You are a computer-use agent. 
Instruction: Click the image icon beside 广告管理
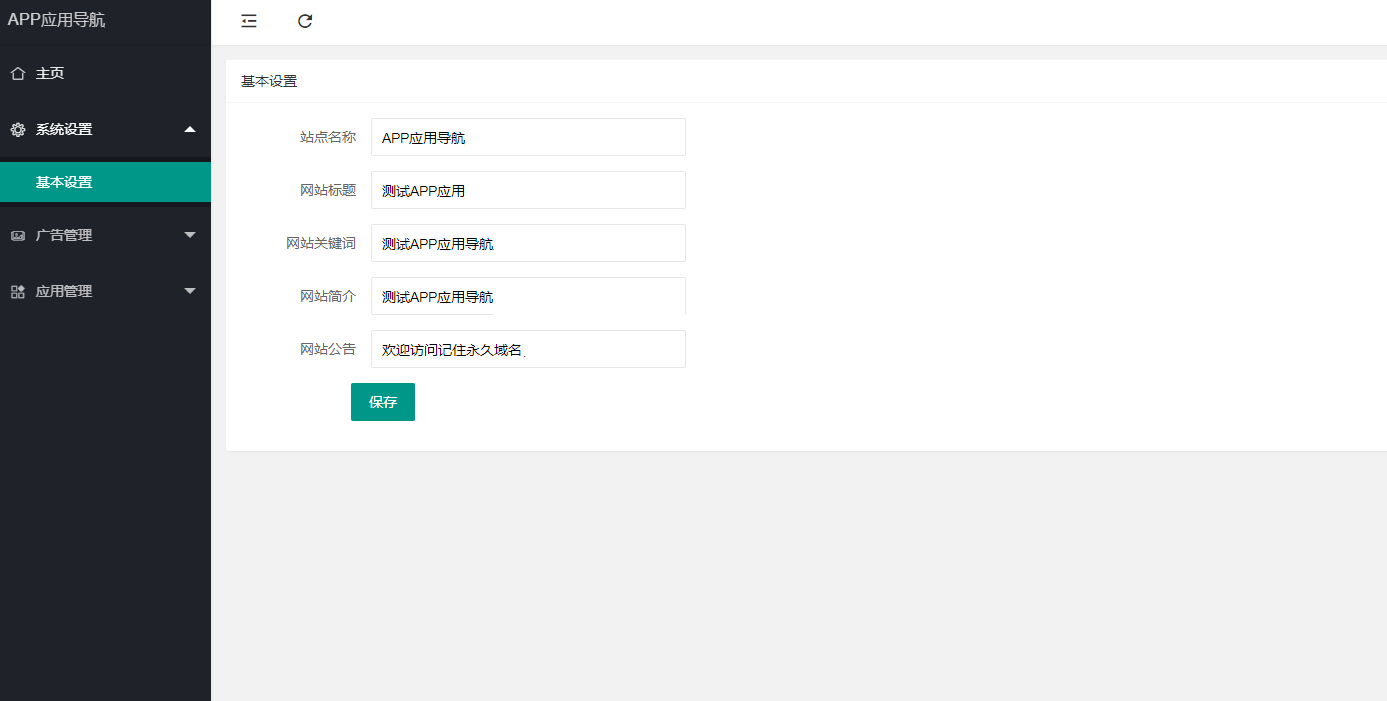(17, 235)
